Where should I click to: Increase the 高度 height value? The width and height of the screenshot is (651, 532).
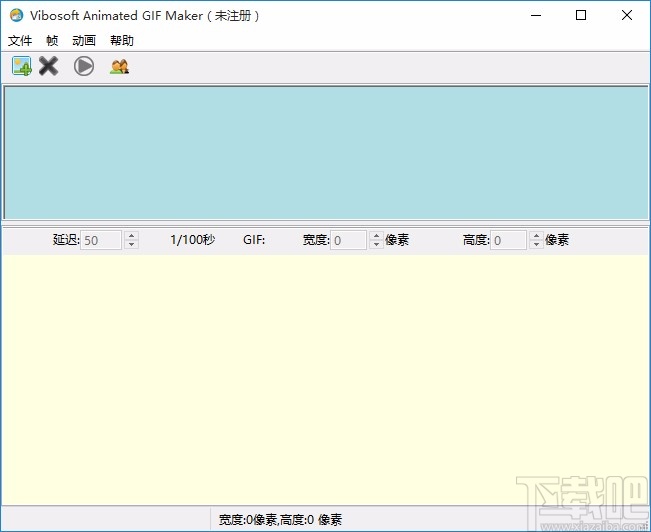(536, 235)
